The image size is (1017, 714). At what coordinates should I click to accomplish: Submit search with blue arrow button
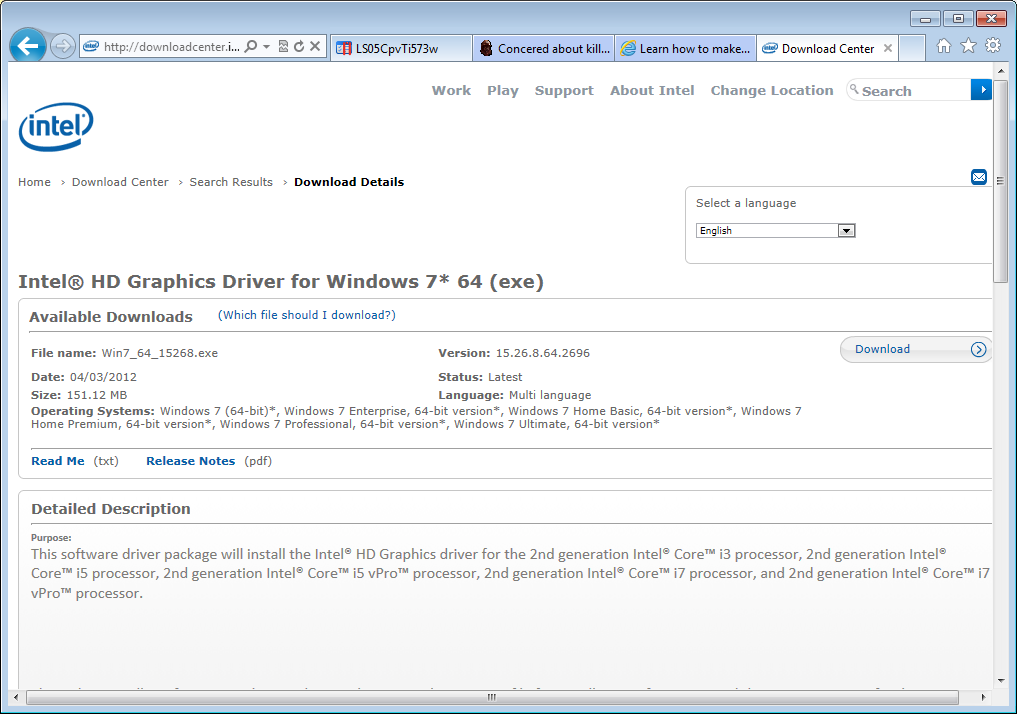tap(981, 90)
